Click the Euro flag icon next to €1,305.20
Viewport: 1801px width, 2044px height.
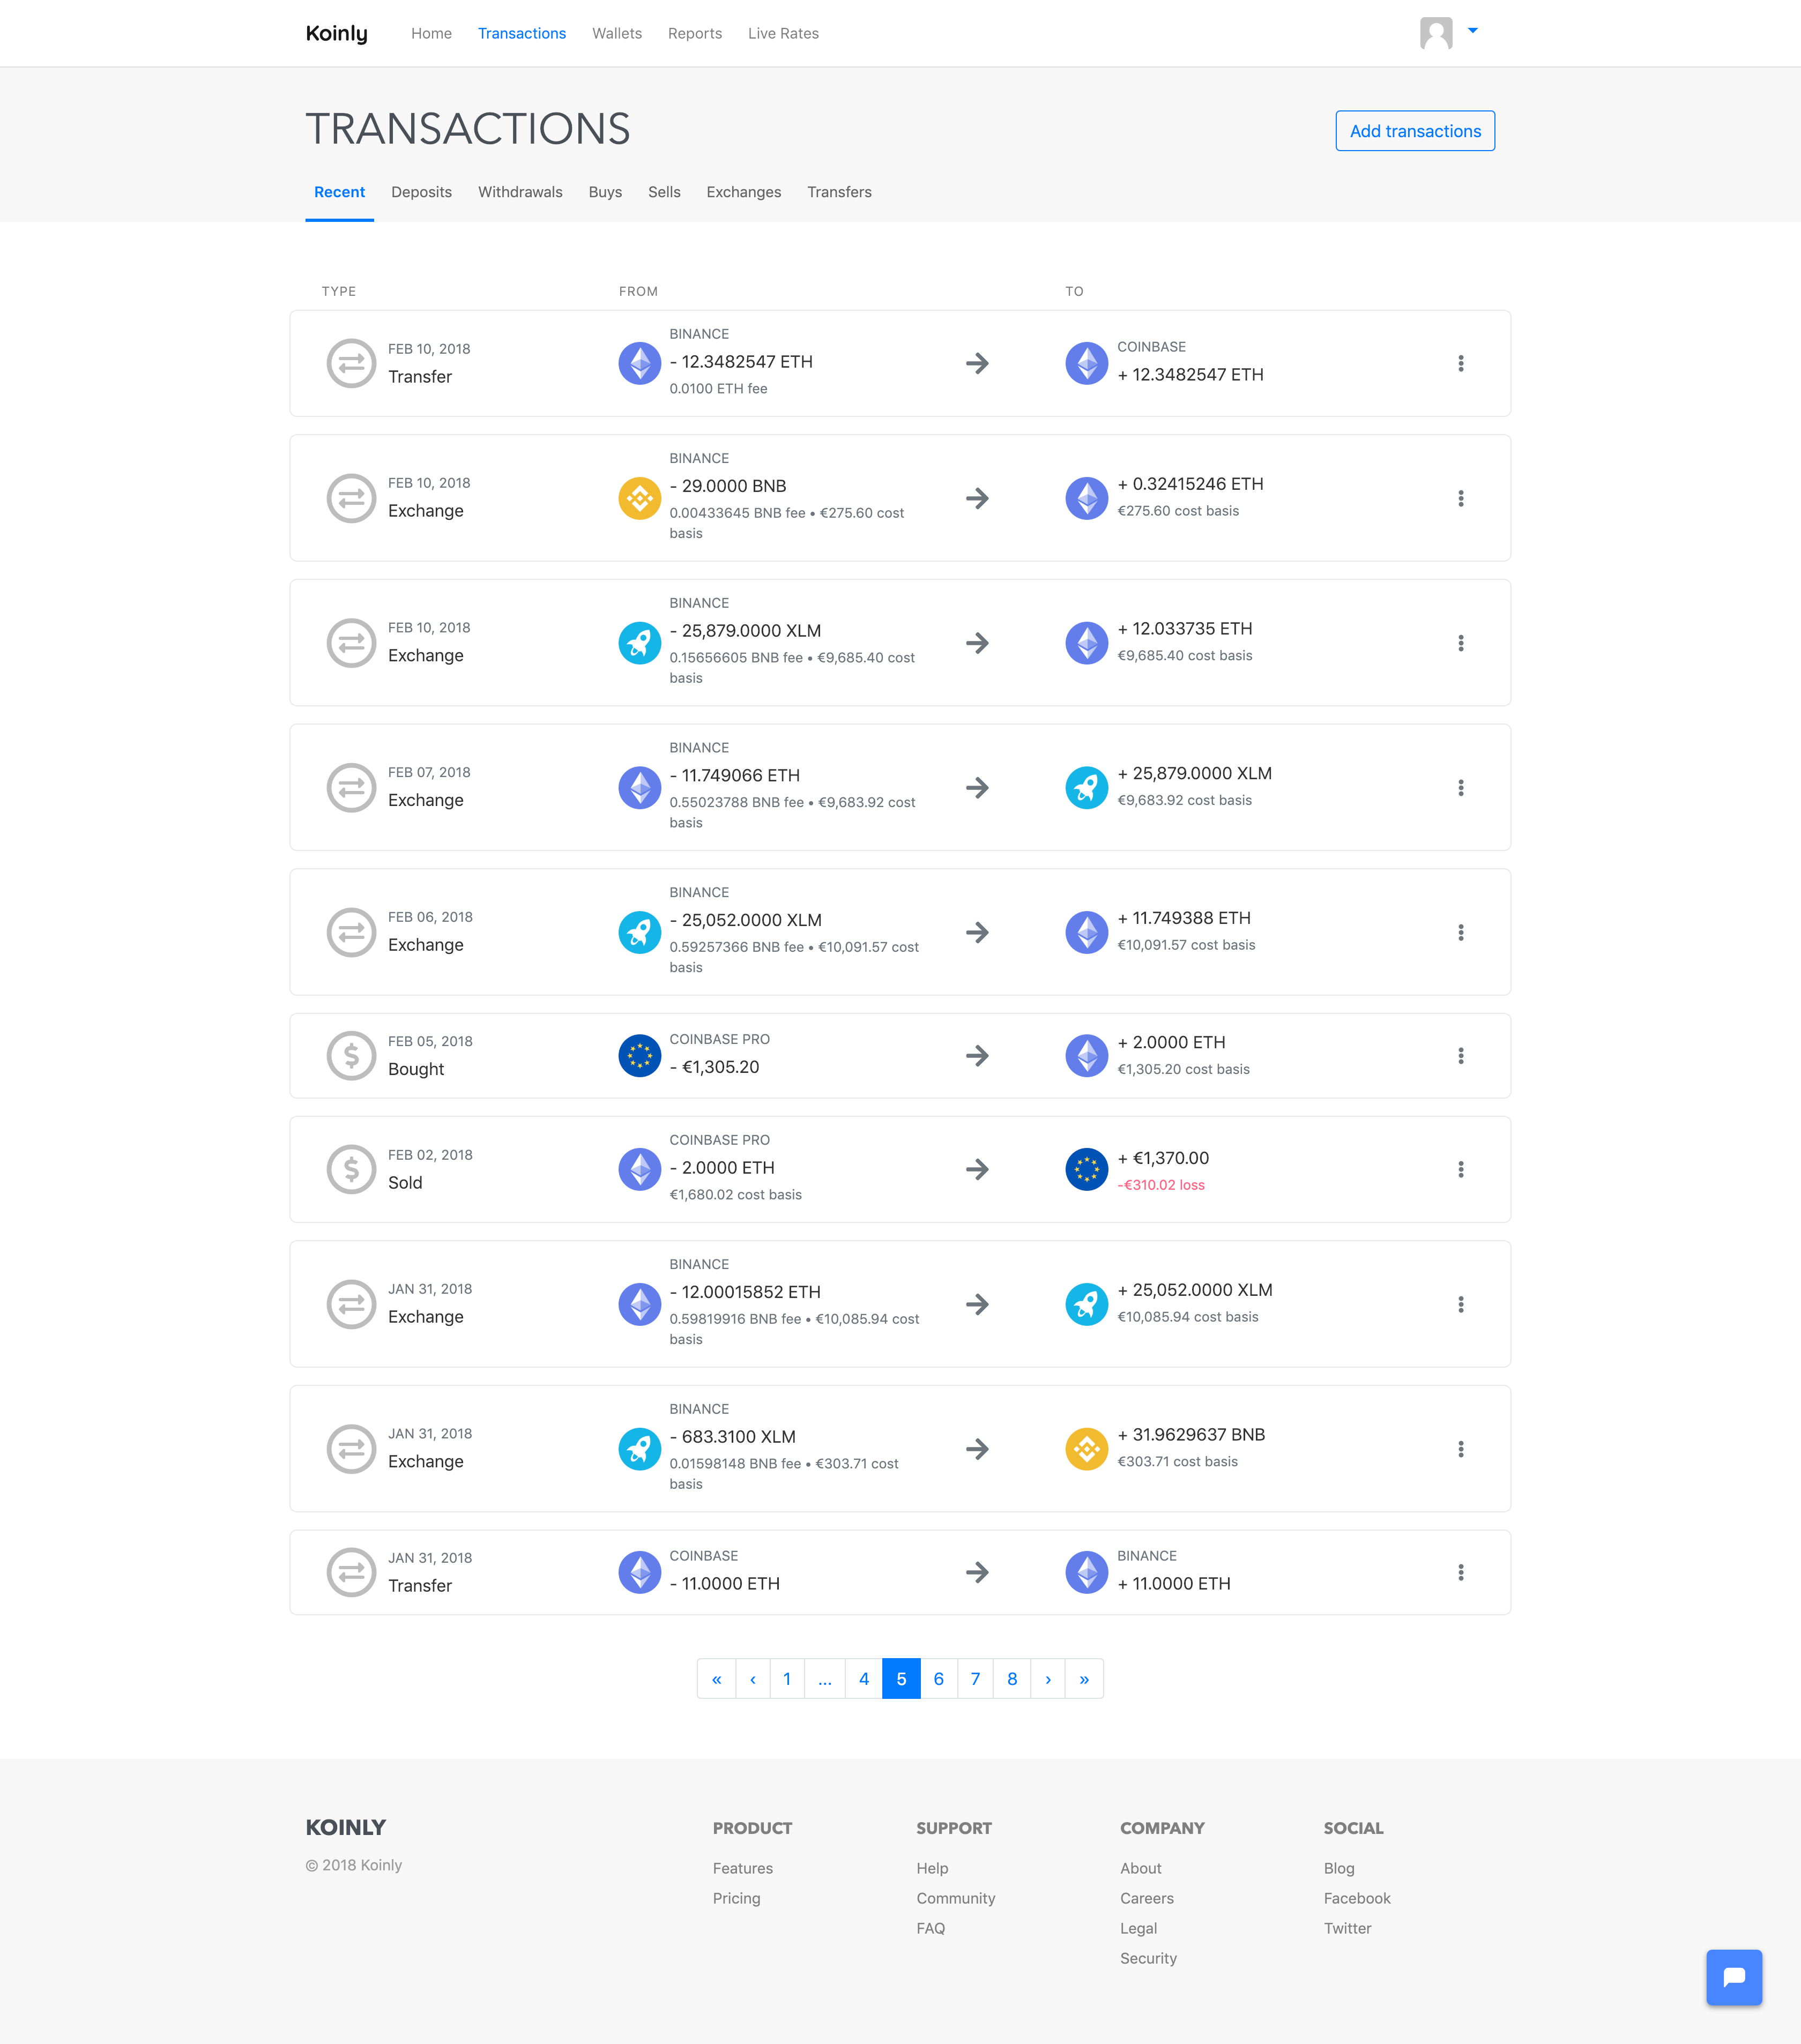(639, 1056)
